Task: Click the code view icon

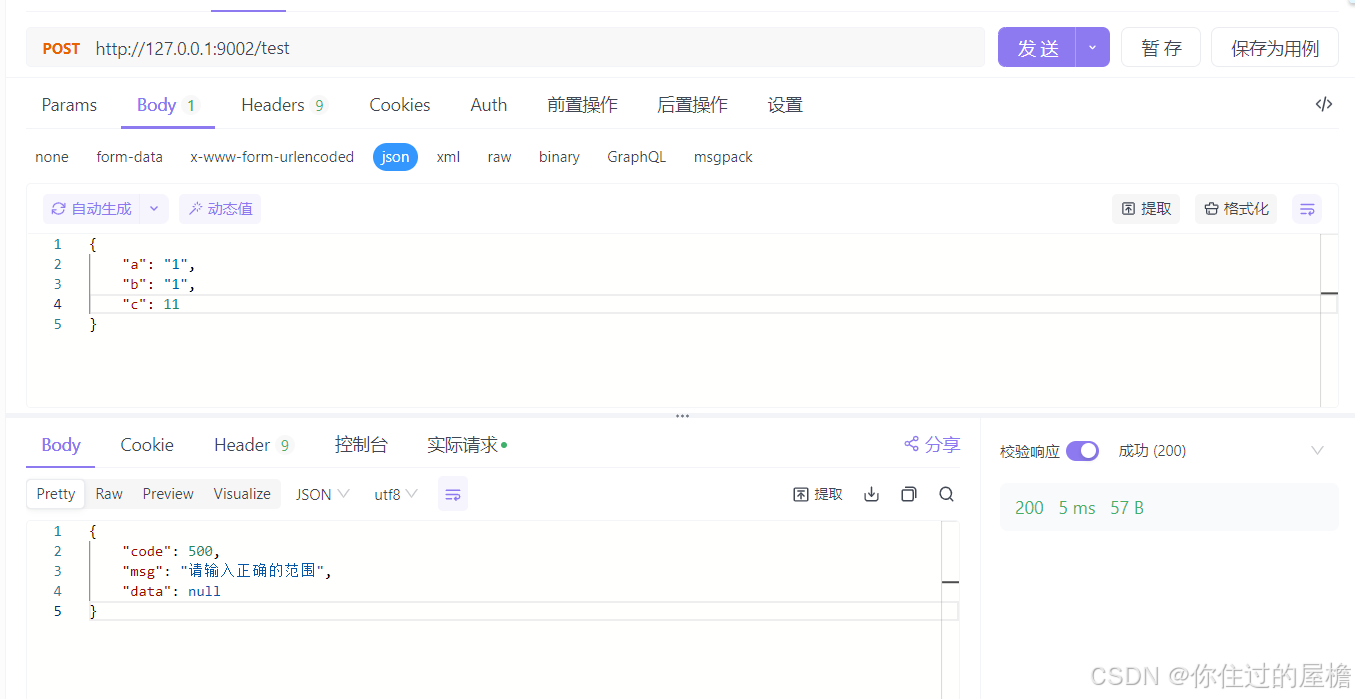Action: click(x=1324, y=104)
